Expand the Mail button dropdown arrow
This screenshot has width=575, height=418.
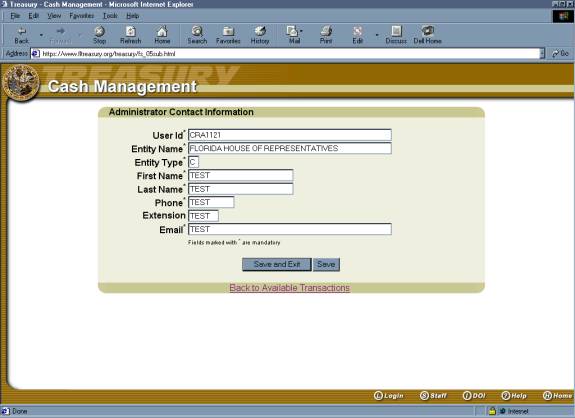coord(301,31)
